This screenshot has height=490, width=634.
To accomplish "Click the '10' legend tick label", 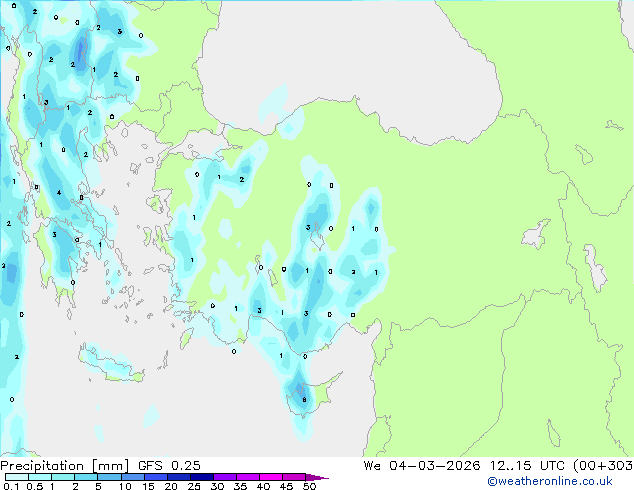I will (125, 486).
